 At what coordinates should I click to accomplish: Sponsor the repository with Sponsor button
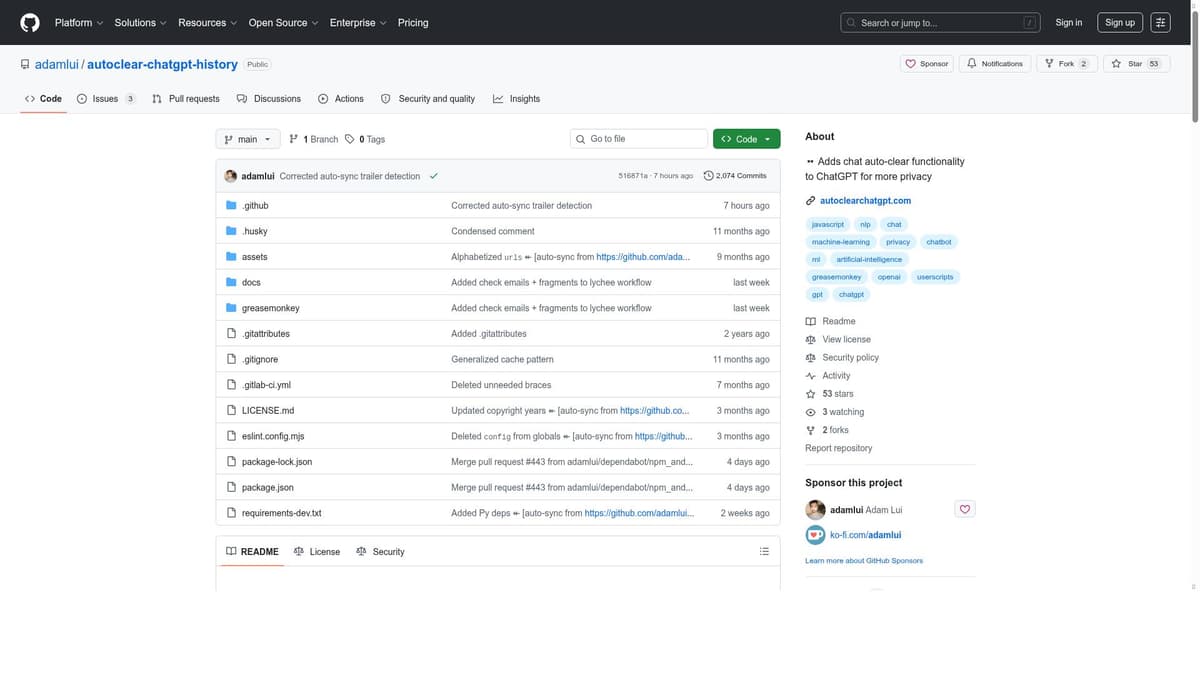tap(927, 63)
